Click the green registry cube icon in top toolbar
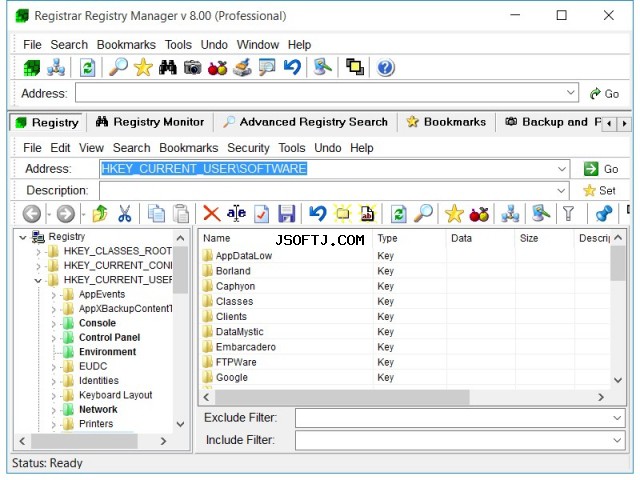Screen dimensions: 640x480 coord(31,67)
